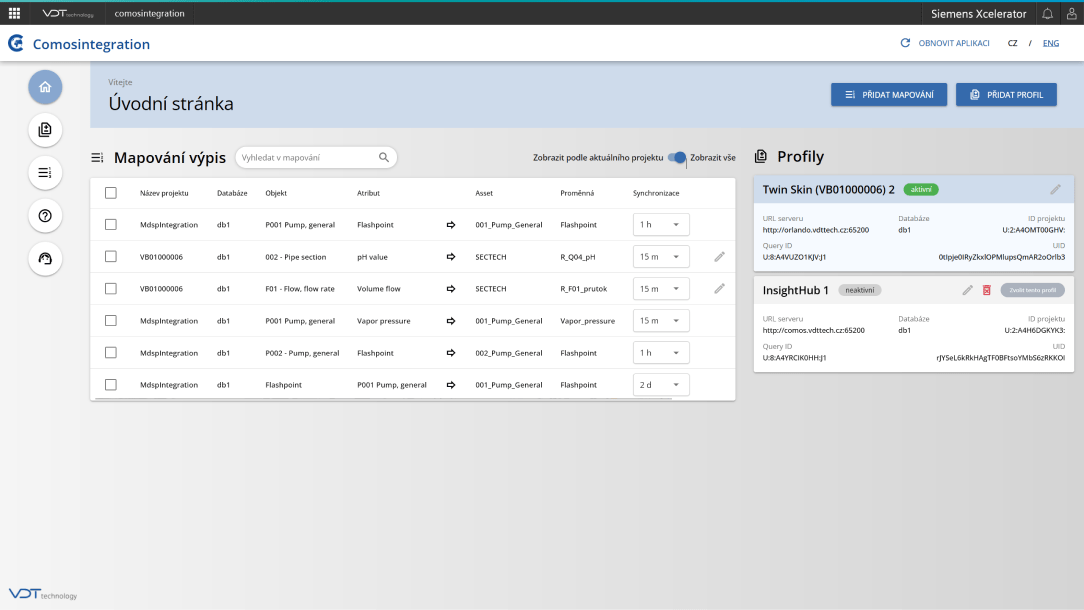
Task: Delete the InsightHub 1 profile
Action: click(x=986, y=290)
